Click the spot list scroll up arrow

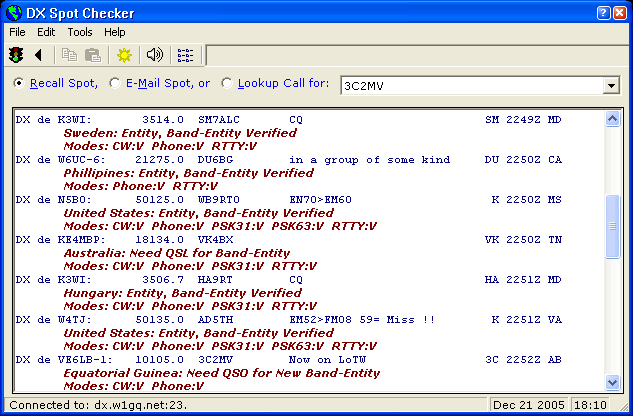click(612, 119)
